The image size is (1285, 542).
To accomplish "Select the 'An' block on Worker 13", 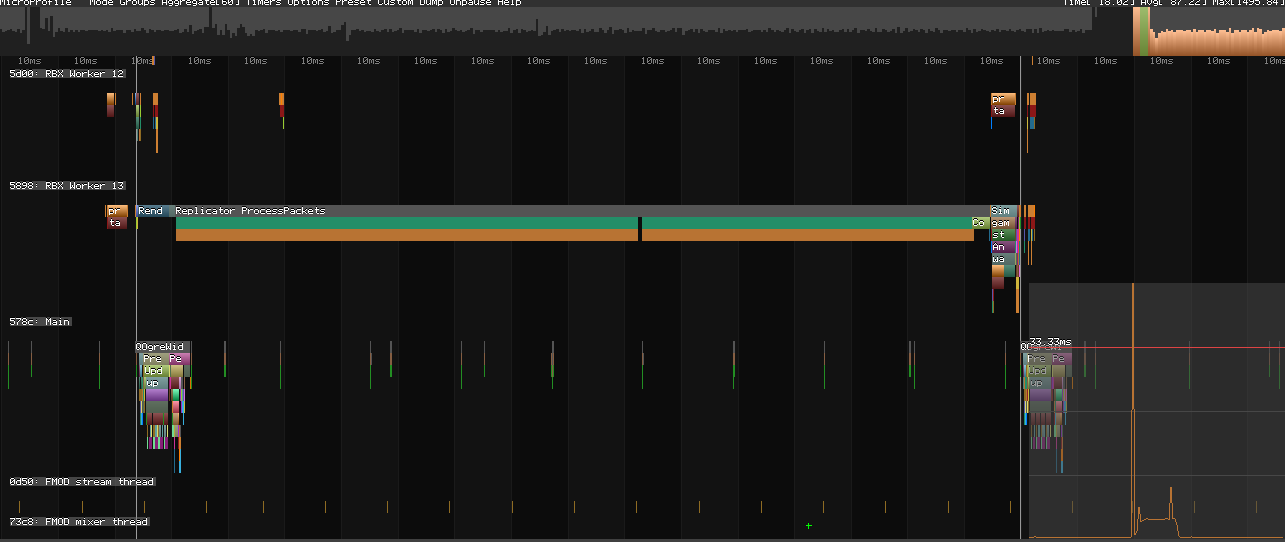I will pos(1003,247).
